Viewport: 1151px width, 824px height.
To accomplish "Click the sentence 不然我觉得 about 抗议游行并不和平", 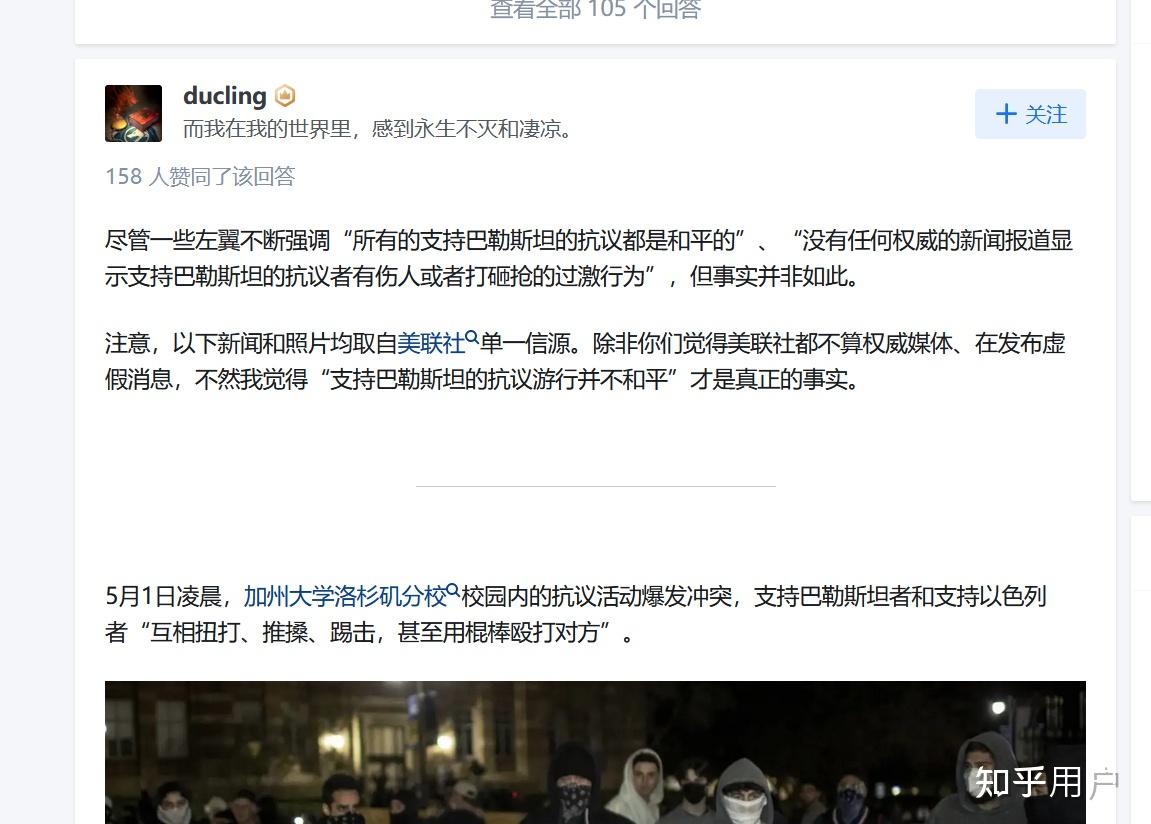I will click(x=526, y=379).
